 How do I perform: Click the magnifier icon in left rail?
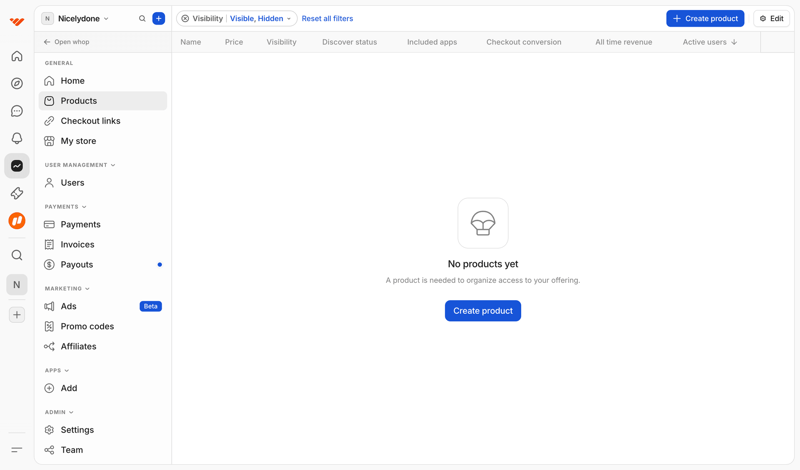tap(17, 255)
